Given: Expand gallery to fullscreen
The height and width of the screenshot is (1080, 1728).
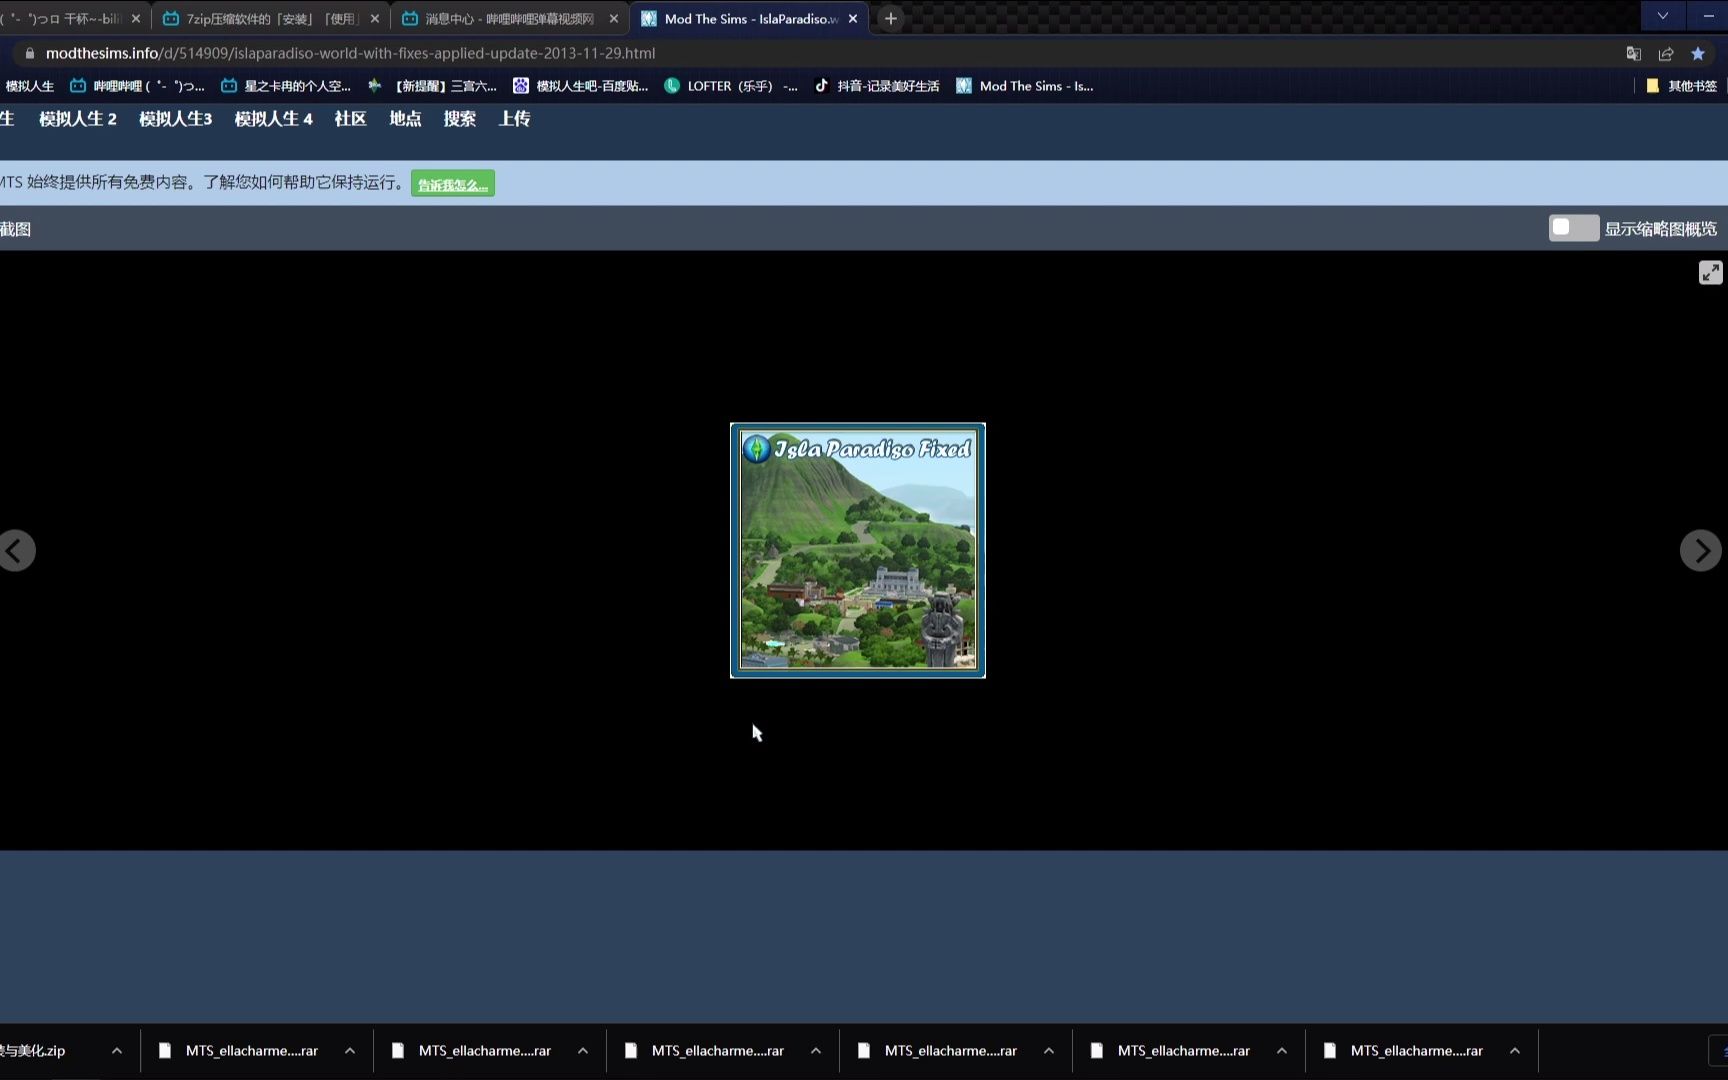Looking at the screenshot, I should point(1710,272).
